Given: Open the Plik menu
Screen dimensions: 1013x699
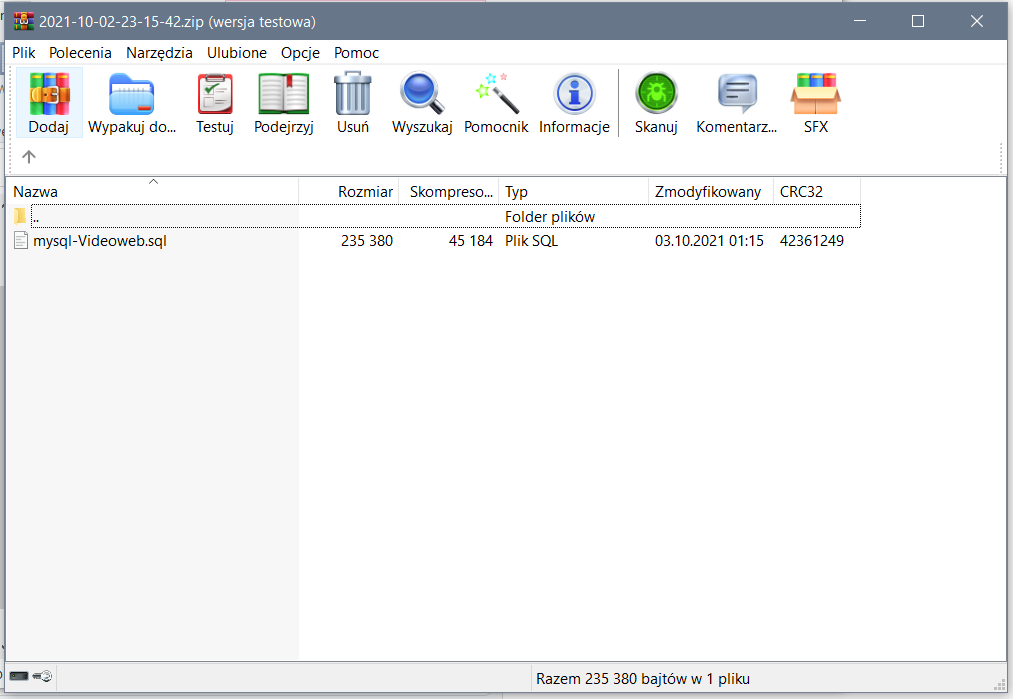Looking at the screenshot, I should [24, 53].
